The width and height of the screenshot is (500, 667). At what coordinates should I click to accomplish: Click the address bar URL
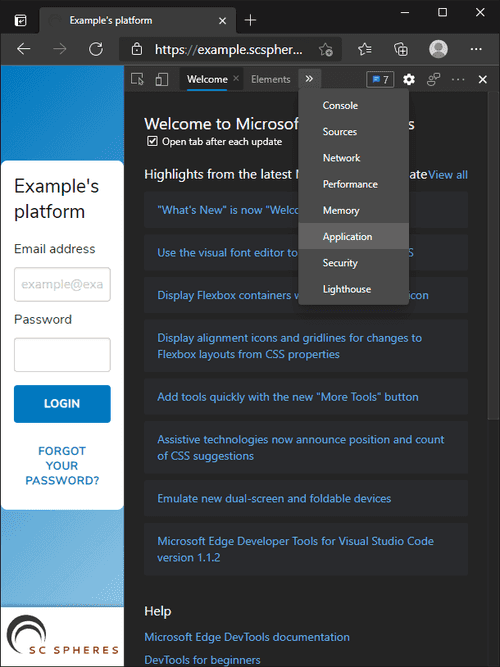(x=229, y=50)
